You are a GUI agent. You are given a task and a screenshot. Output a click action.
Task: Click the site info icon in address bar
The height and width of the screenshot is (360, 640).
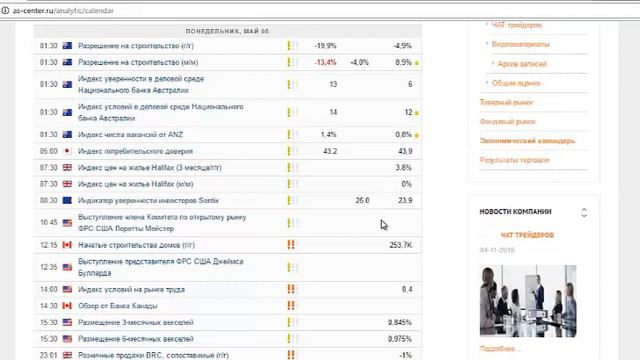point(5,11)
